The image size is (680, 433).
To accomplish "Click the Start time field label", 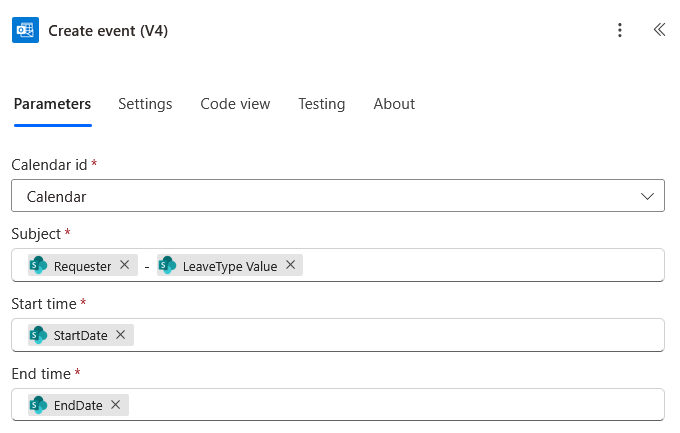I will tap(44, 304).
